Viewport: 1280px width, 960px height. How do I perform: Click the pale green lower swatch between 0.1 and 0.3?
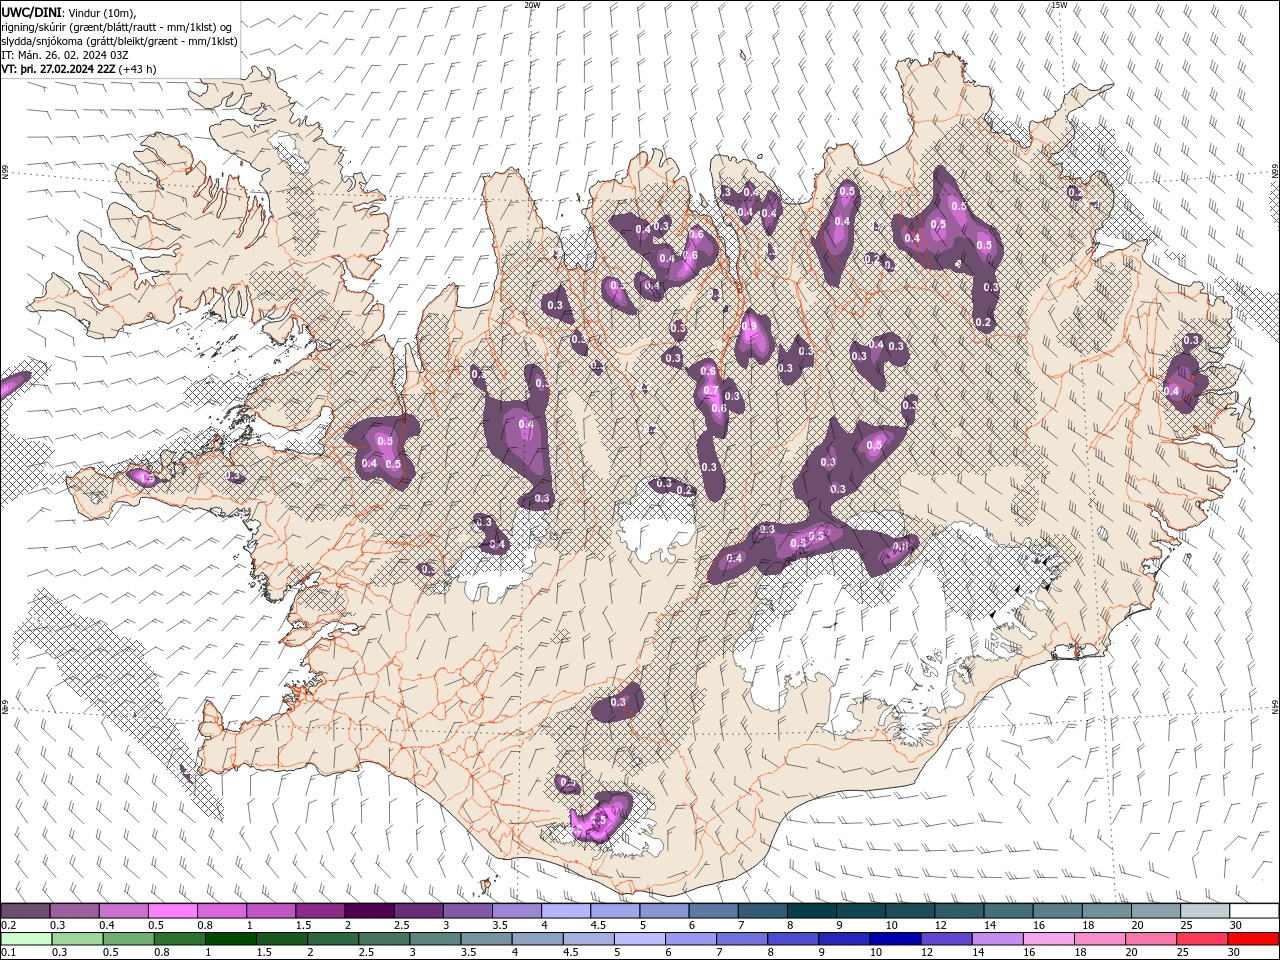26,938
